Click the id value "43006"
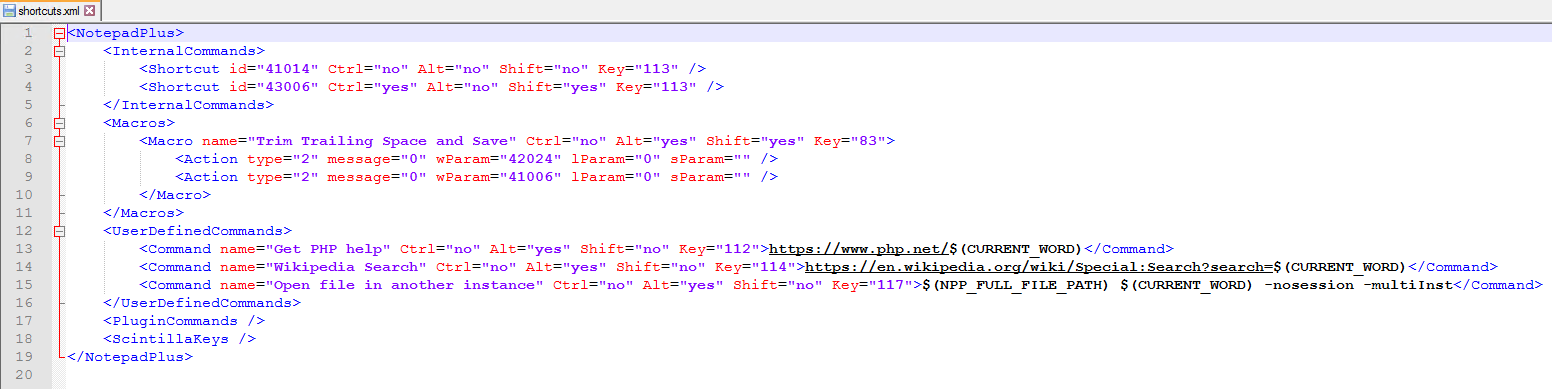 click(x=287, y=87)
